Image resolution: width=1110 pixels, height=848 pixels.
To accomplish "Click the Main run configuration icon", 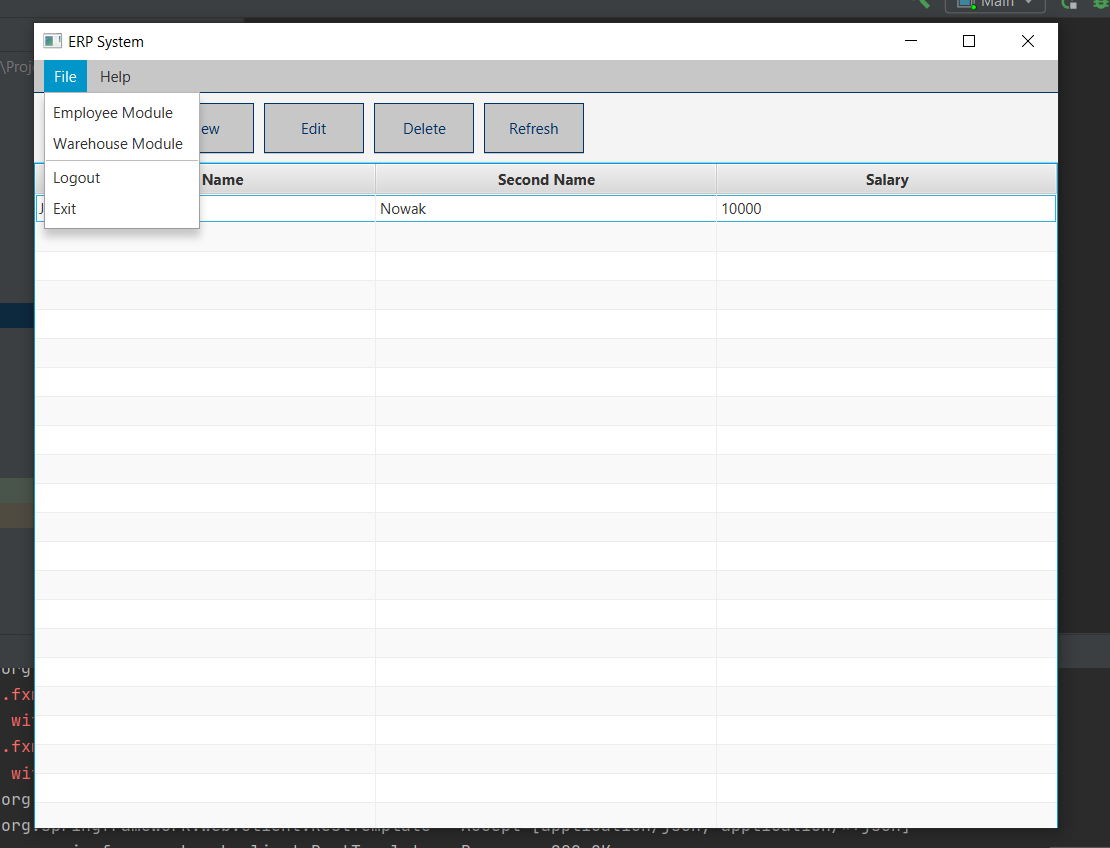I will coord(963,5).
